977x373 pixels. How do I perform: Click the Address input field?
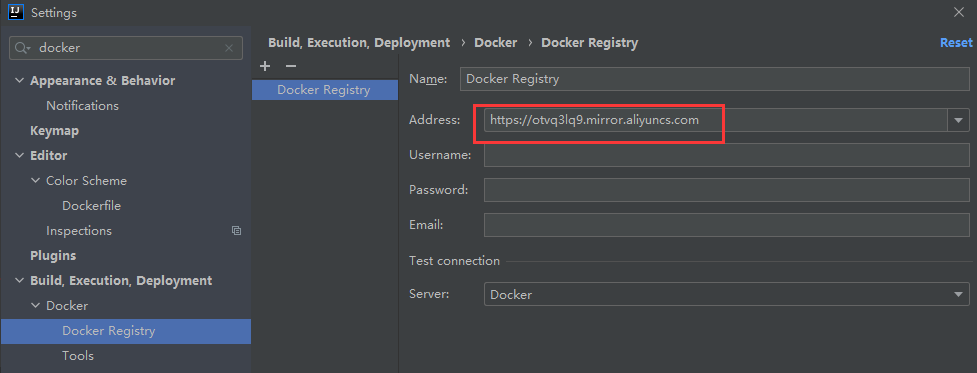tap(715, 120)
